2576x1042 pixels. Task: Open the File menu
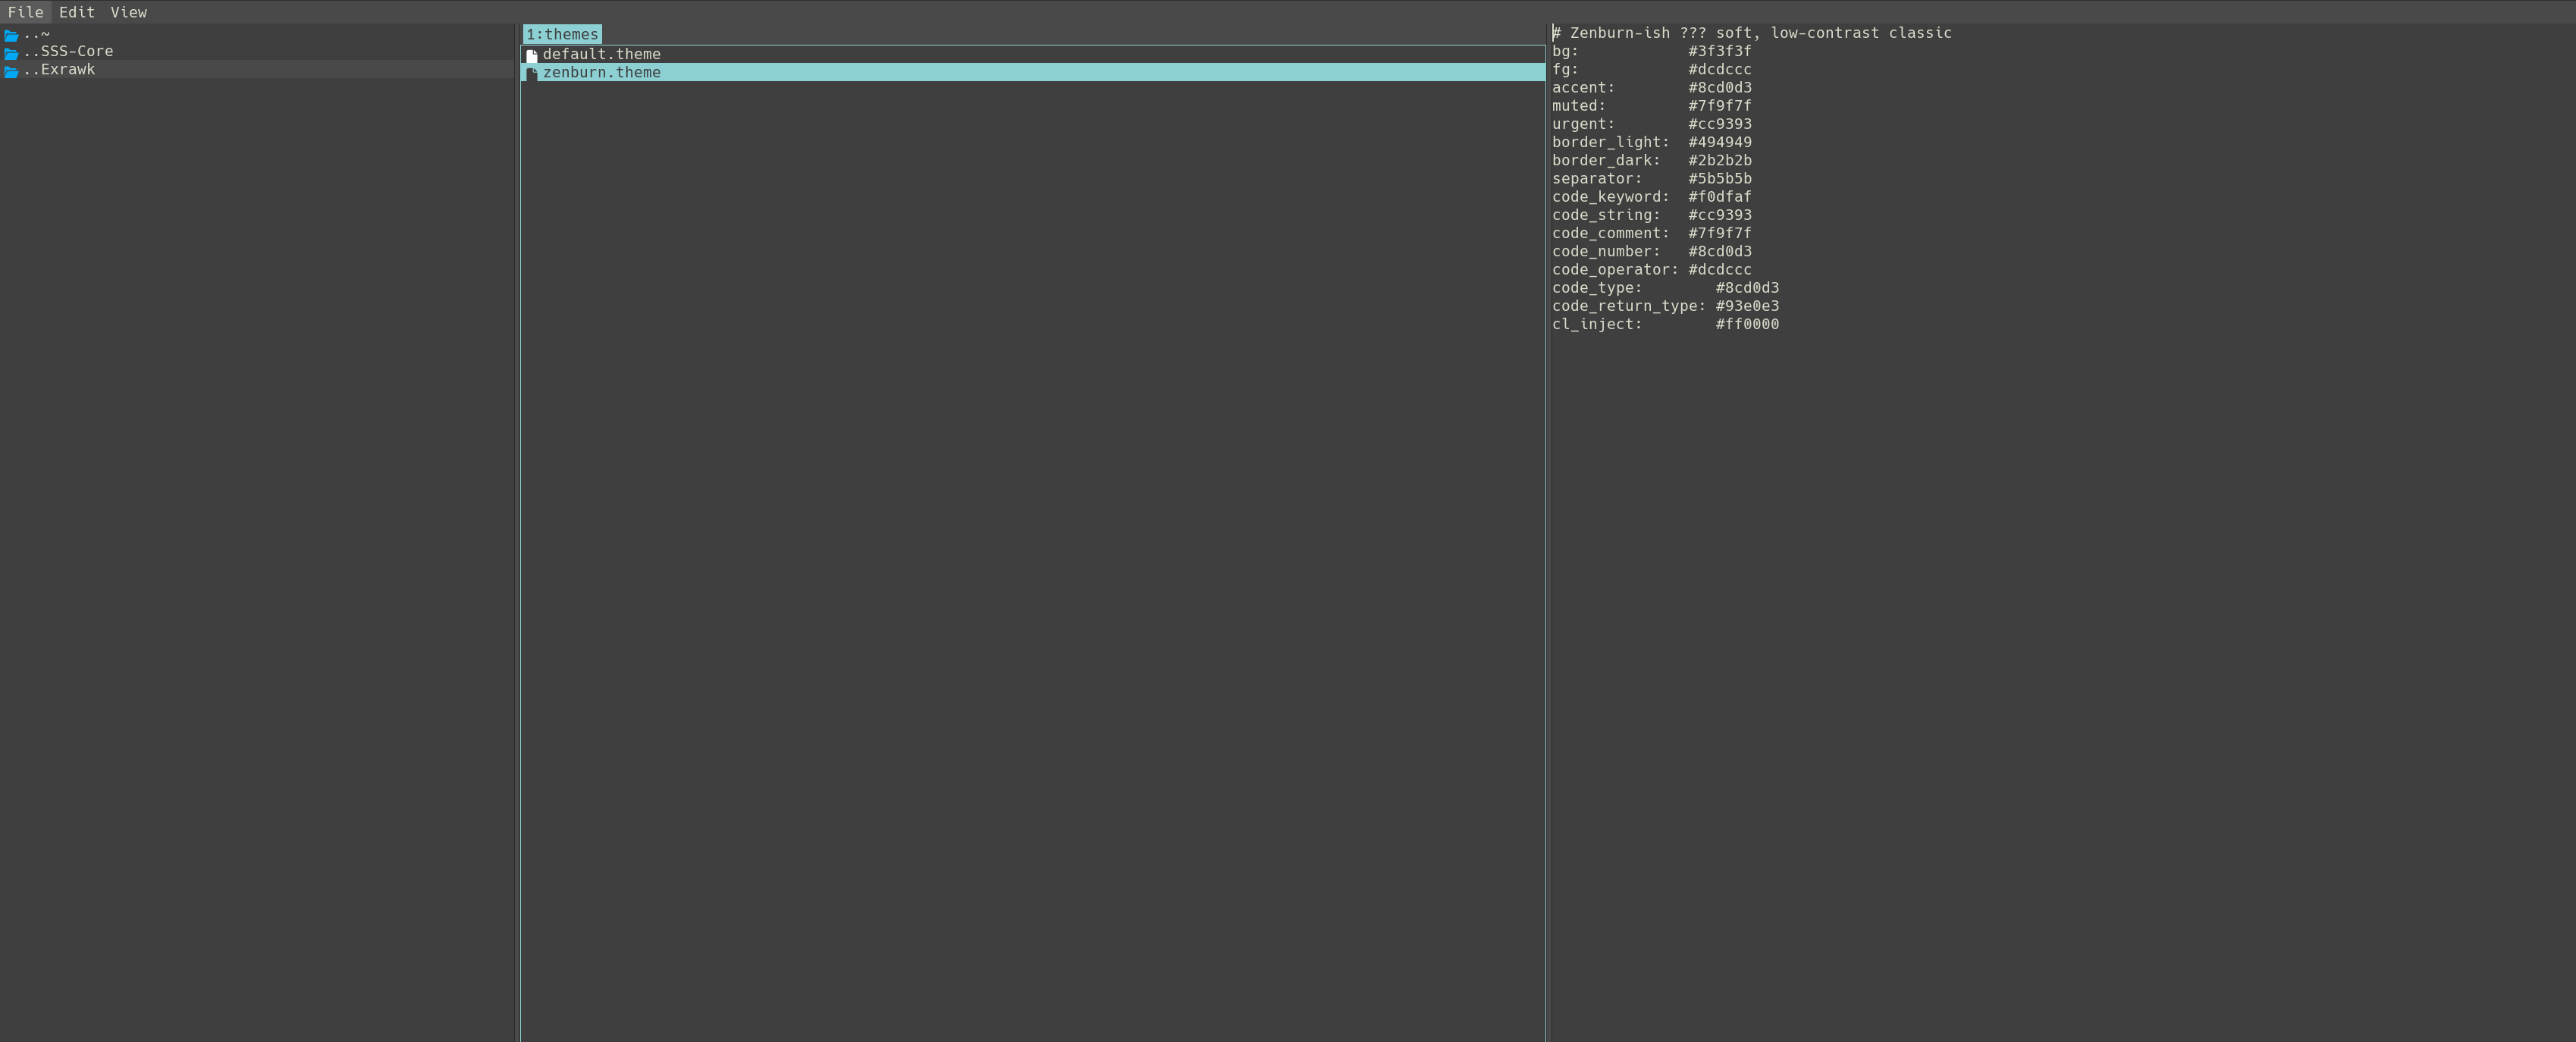coord(25,12)
